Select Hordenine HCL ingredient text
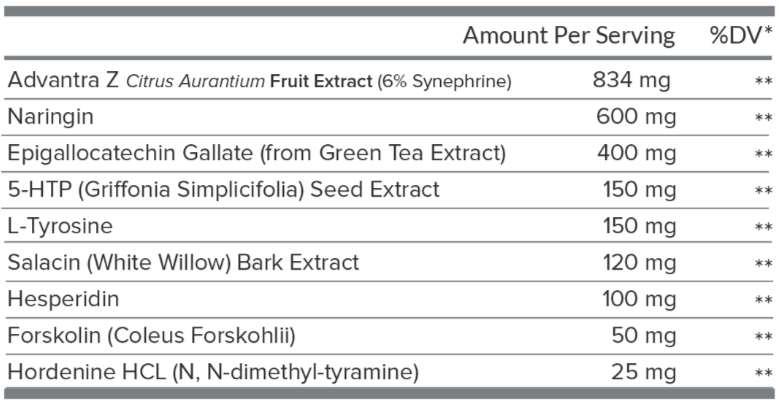This screenshot has height=404, width=780. point(213,373)
